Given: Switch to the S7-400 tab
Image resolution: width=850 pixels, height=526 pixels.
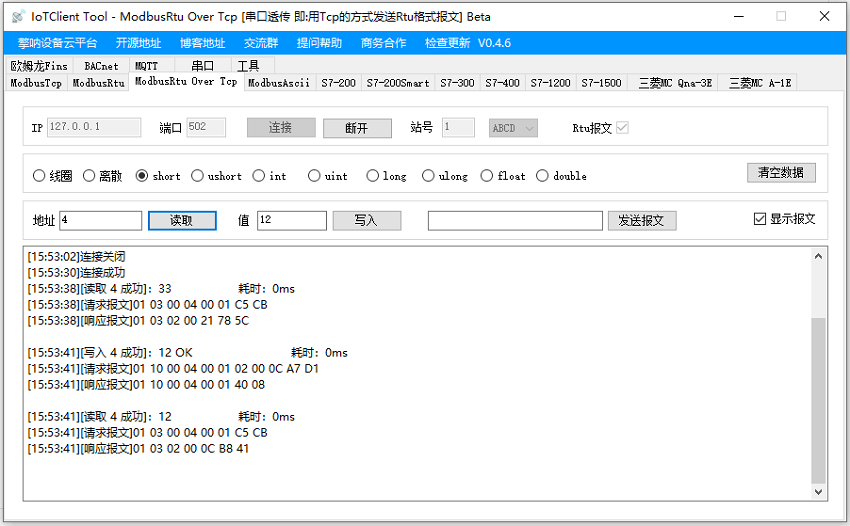Looking at the screenshot, I should (x=503, y=83).
